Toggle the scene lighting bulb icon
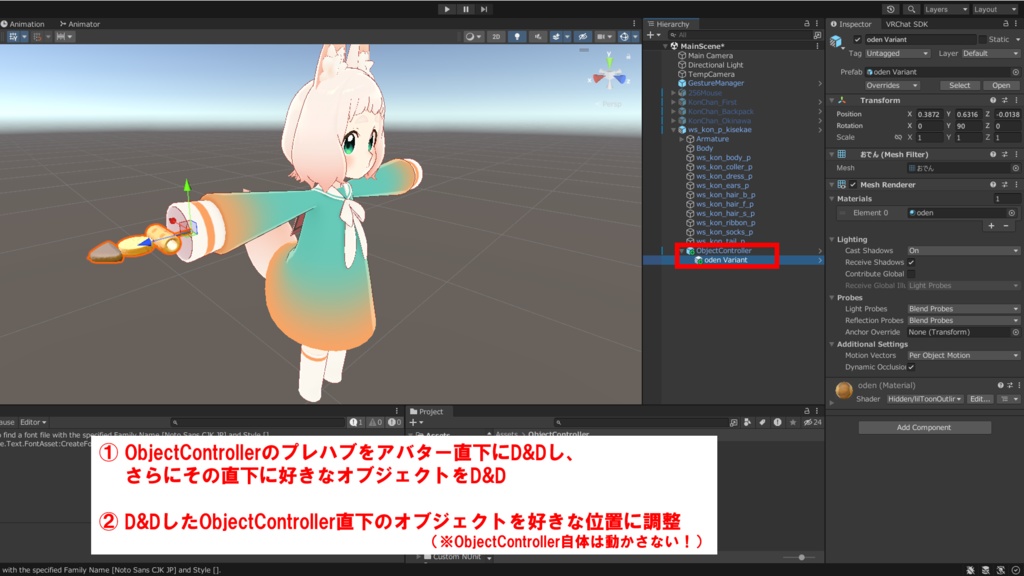 (517, 36)
